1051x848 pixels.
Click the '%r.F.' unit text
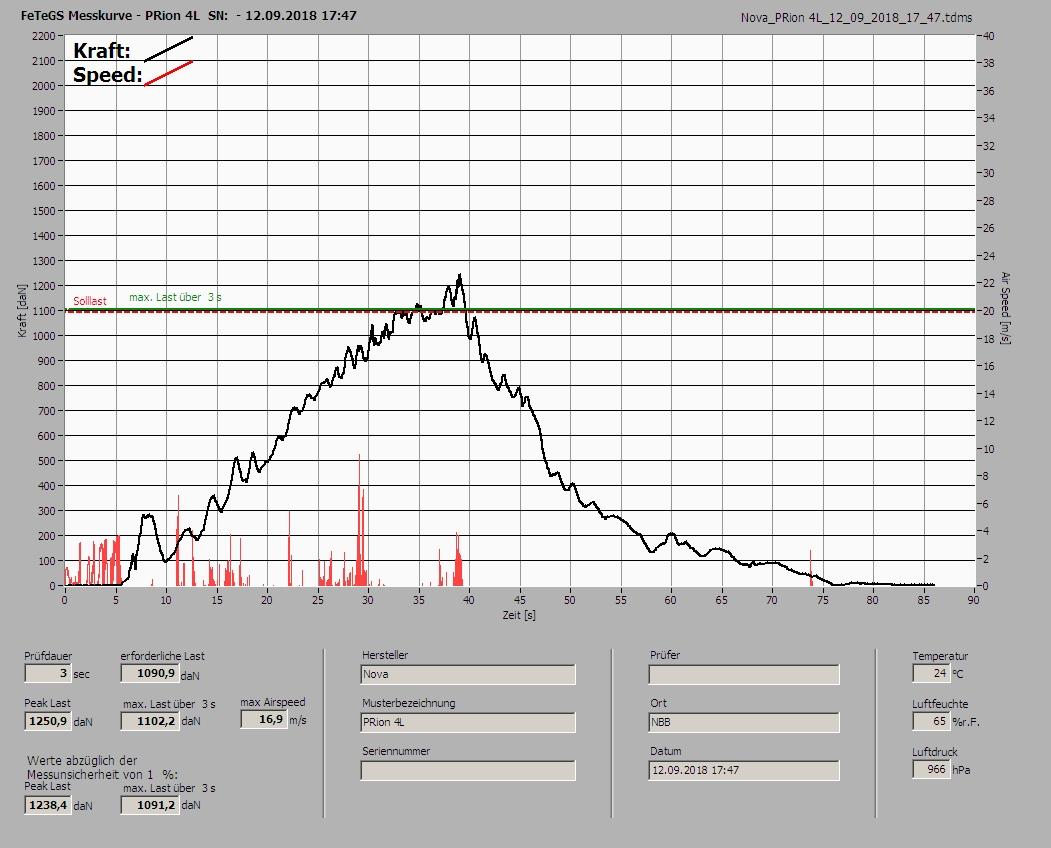[x=966, y=722]
